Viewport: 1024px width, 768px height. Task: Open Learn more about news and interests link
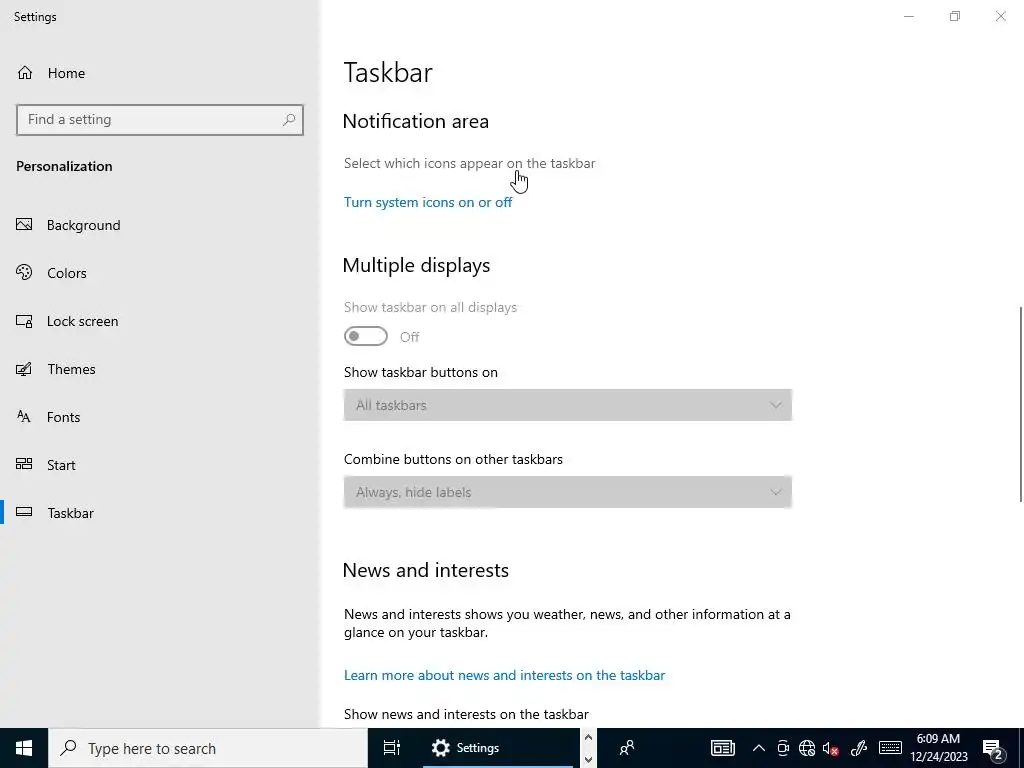click(504, 675)
